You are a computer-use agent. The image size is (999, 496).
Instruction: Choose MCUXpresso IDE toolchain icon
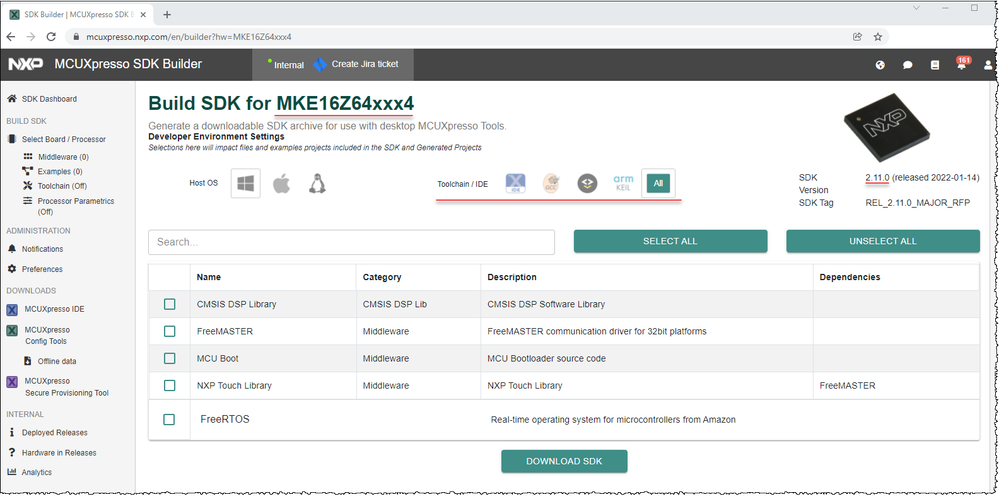[515, 183]
